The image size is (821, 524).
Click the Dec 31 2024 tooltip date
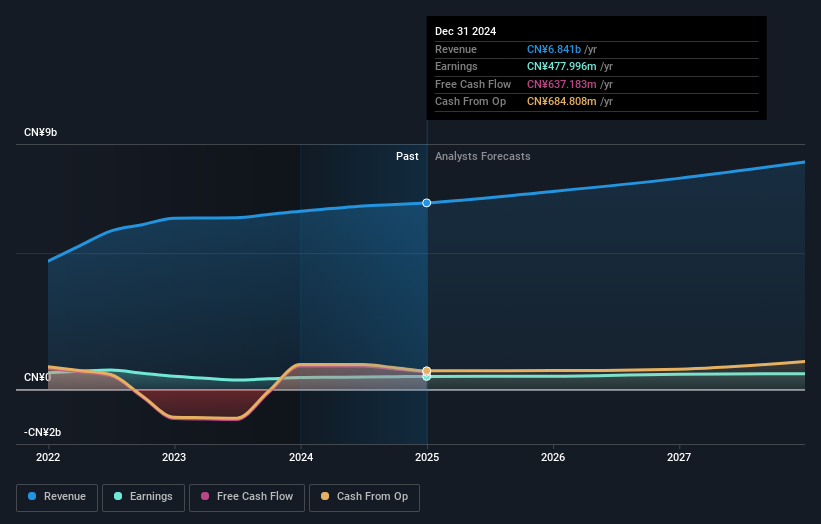tap(465, 31)
